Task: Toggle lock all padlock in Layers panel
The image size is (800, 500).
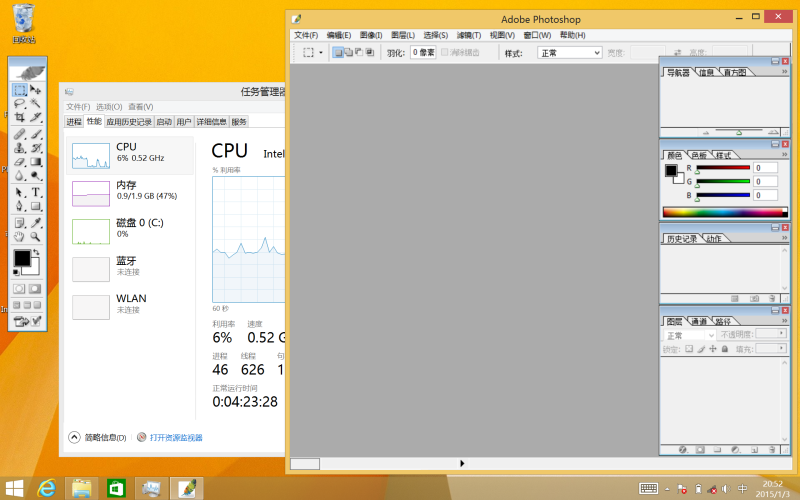Action: click(724, 349)
